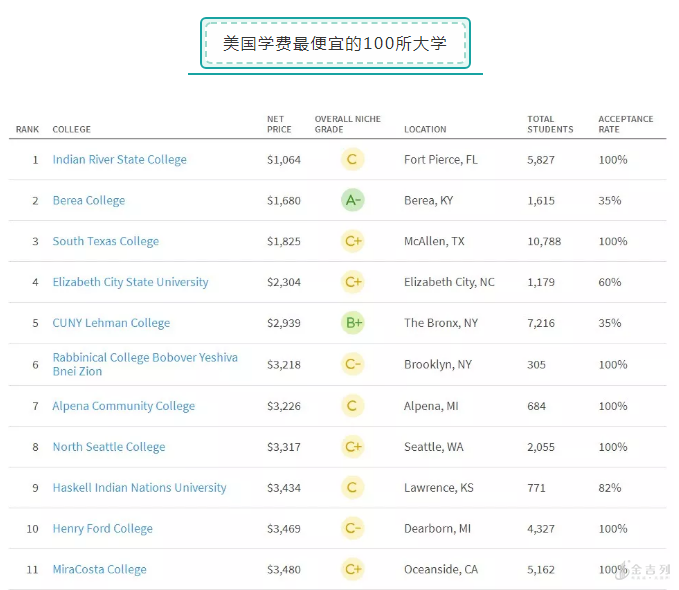
Task: Open Elizabeth City State University page
Action: tap(130, 282)
